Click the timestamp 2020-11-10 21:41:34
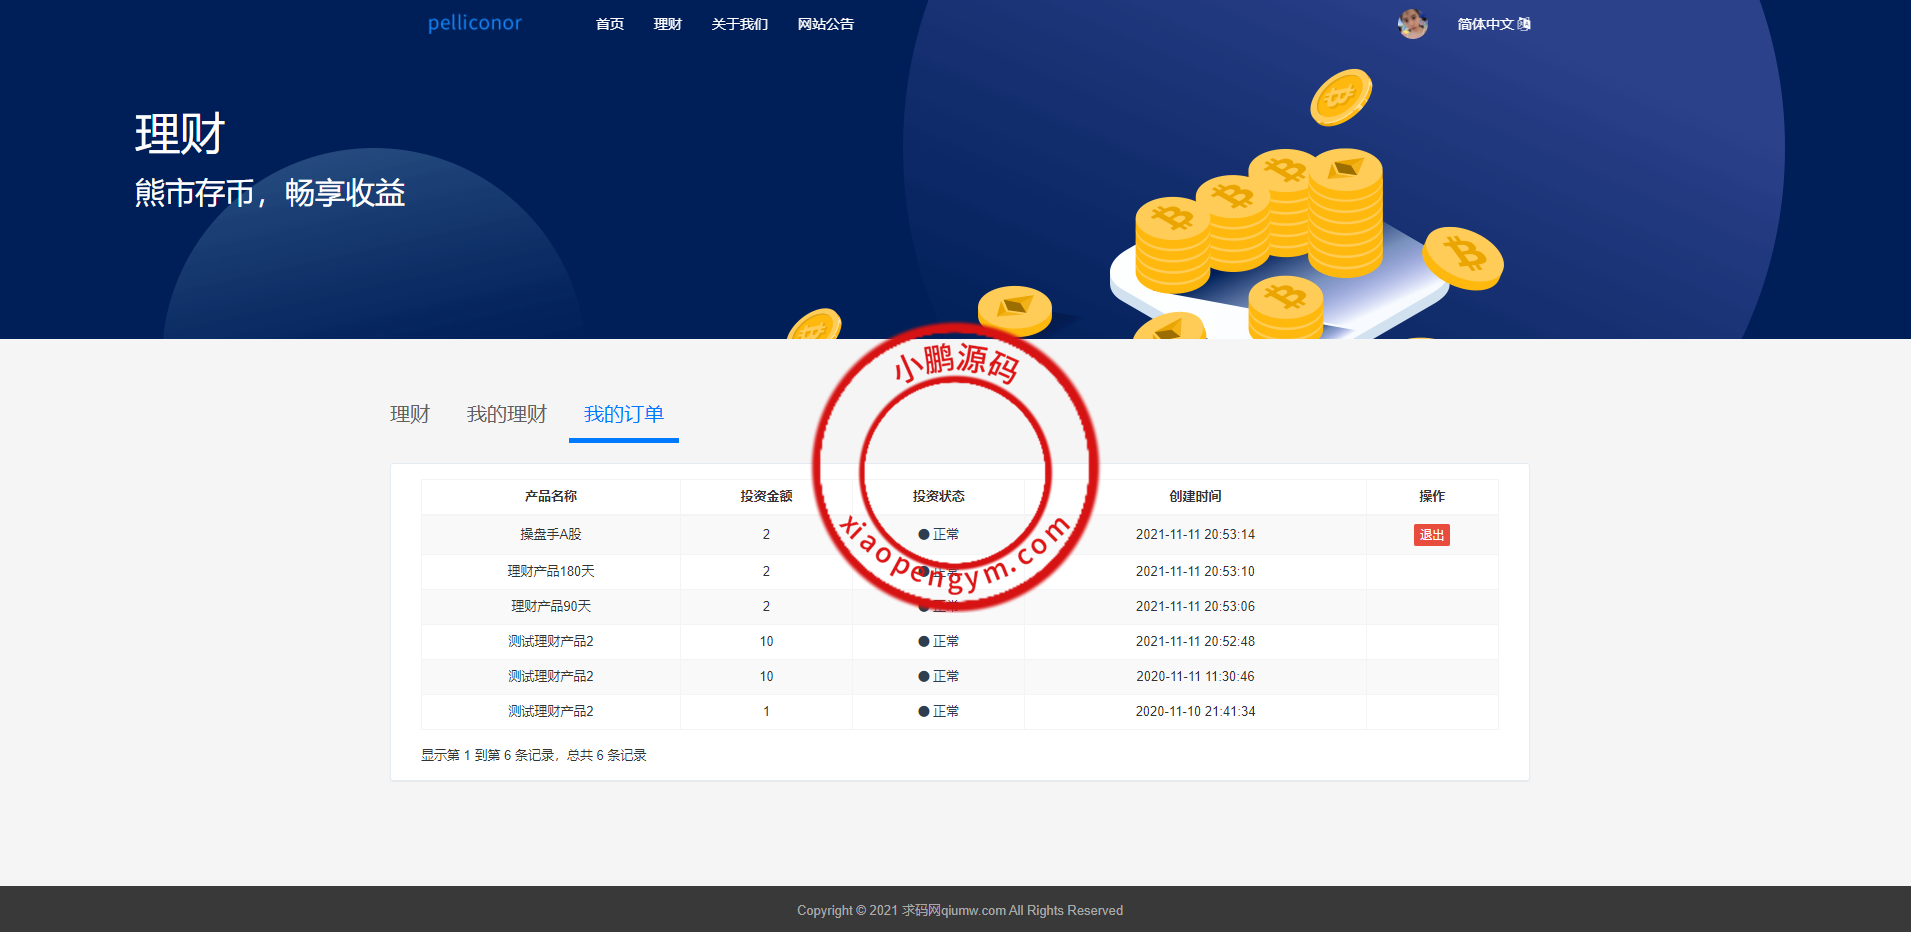 1195,711
